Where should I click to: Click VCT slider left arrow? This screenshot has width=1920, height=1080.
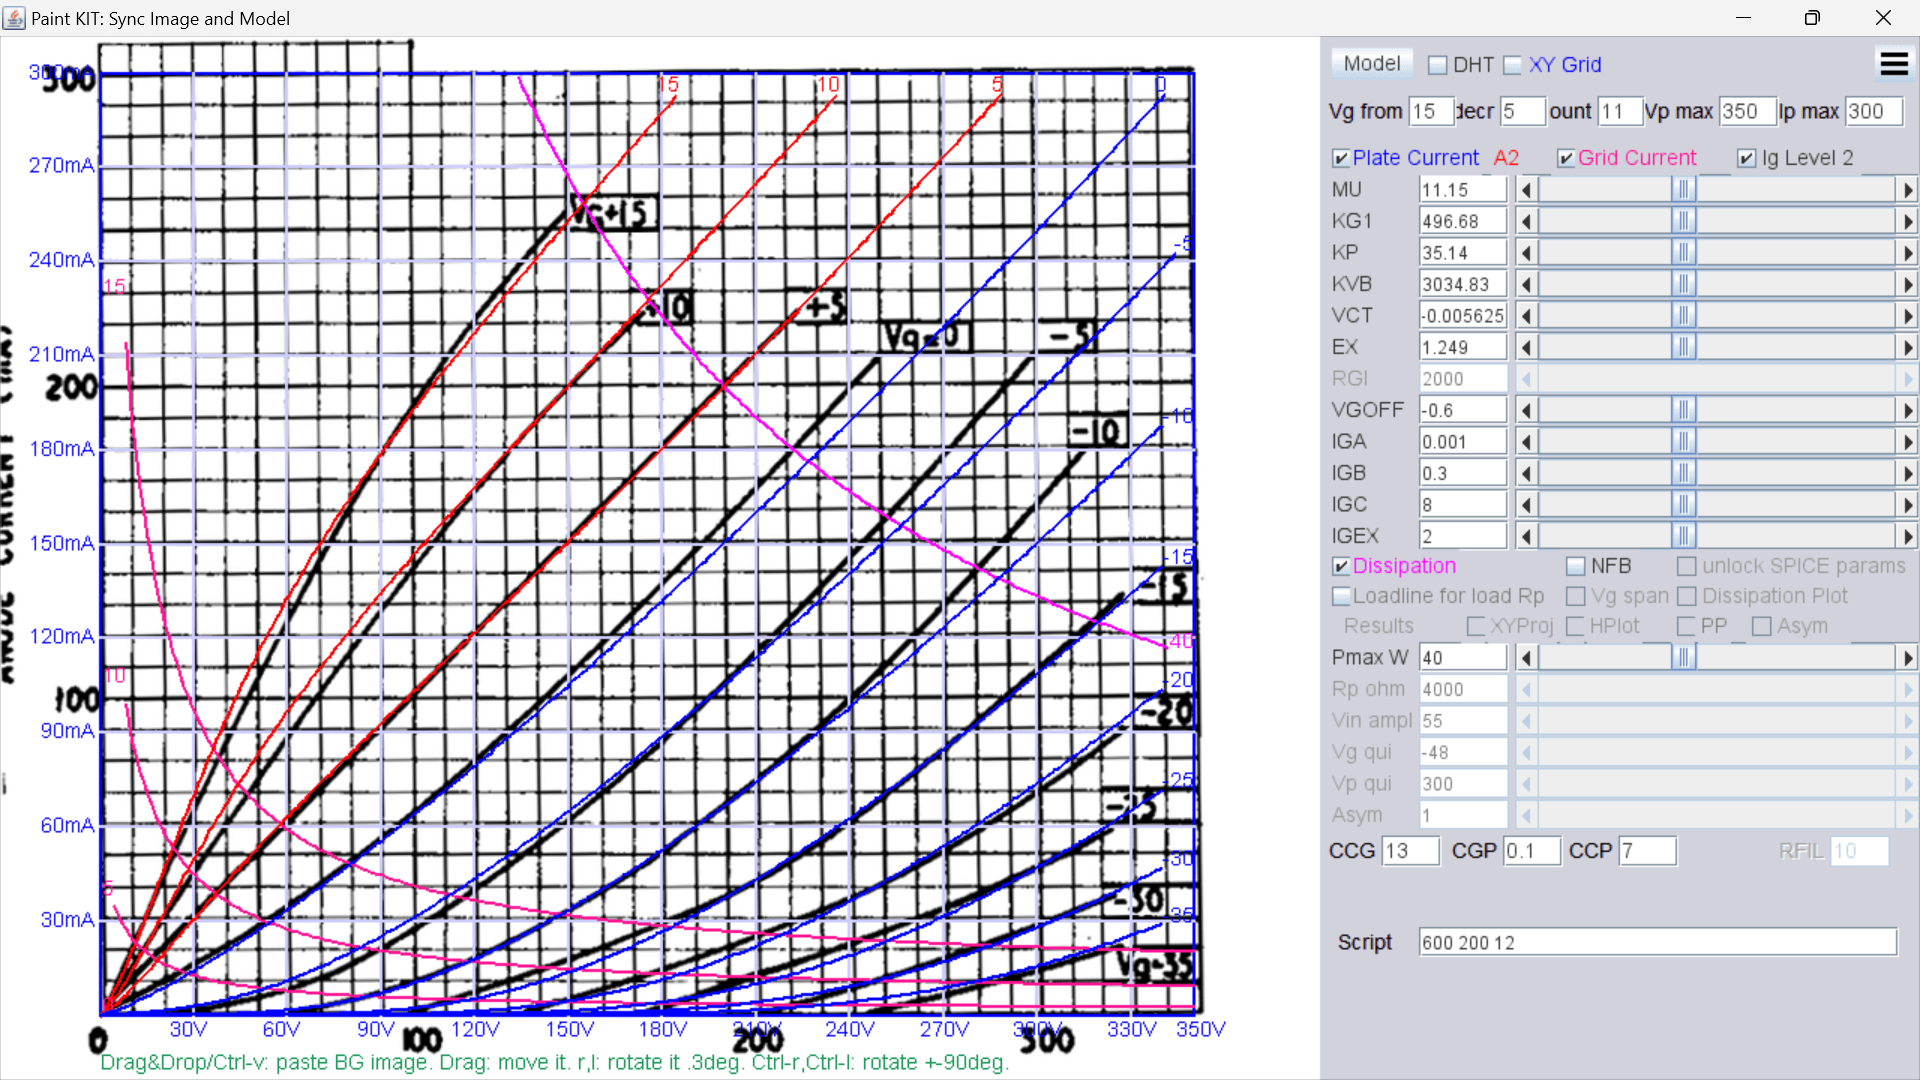[1526, 316]
